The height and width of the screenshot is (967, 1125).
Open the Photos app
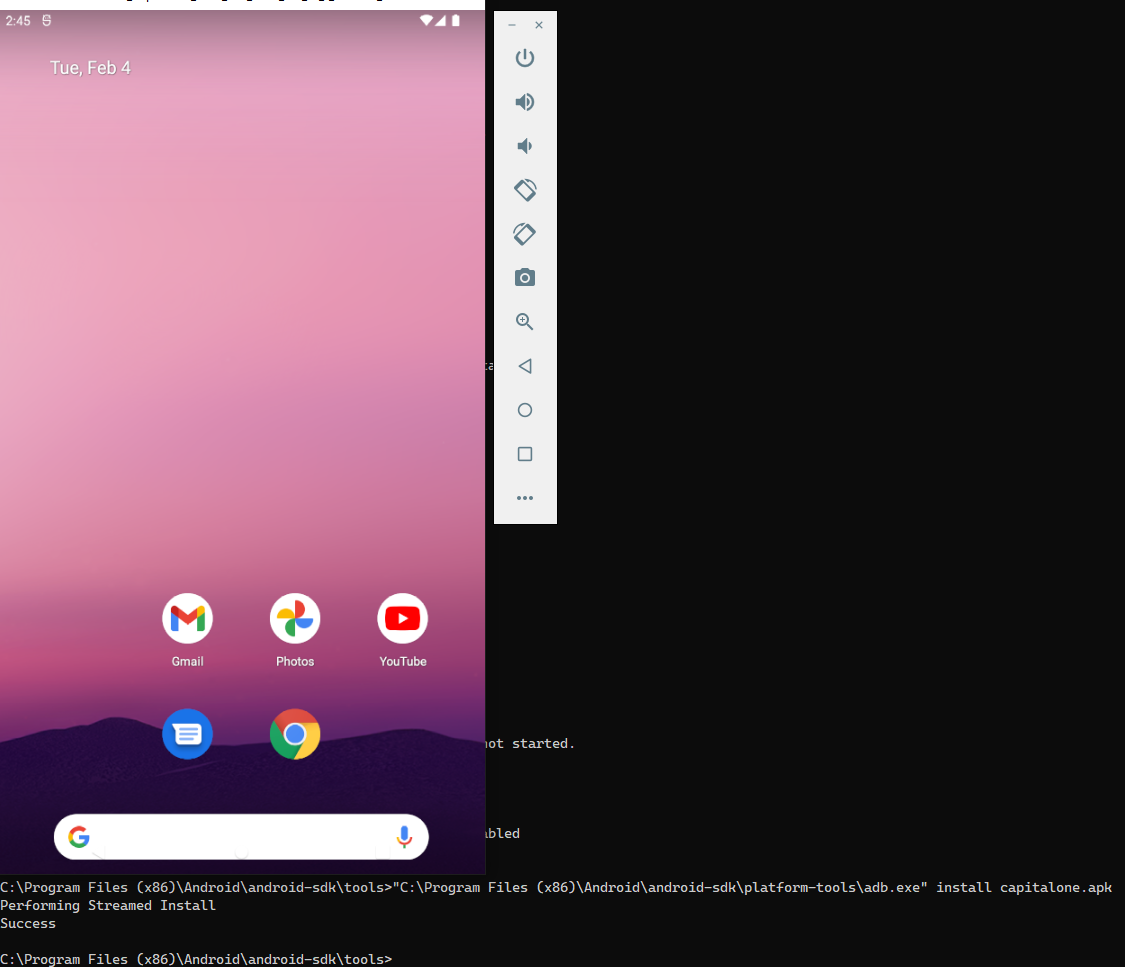[295, 618]
